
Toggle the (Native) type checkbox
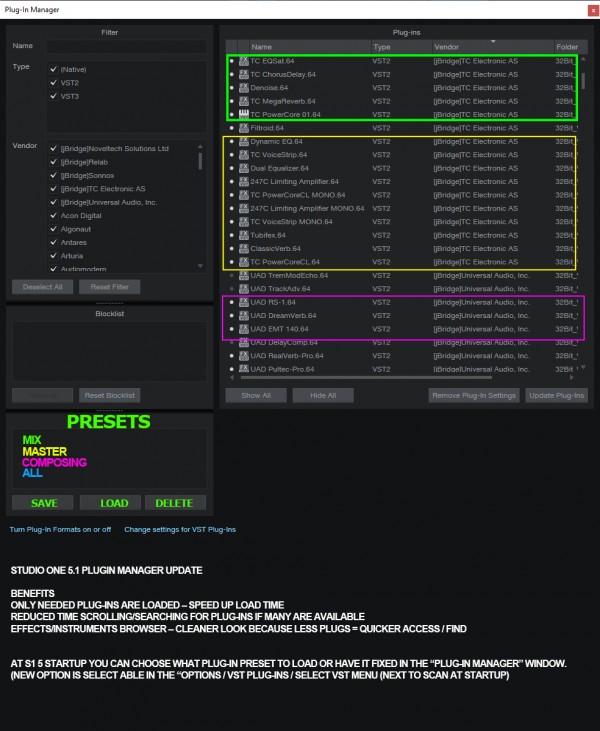tap(53, 69)
